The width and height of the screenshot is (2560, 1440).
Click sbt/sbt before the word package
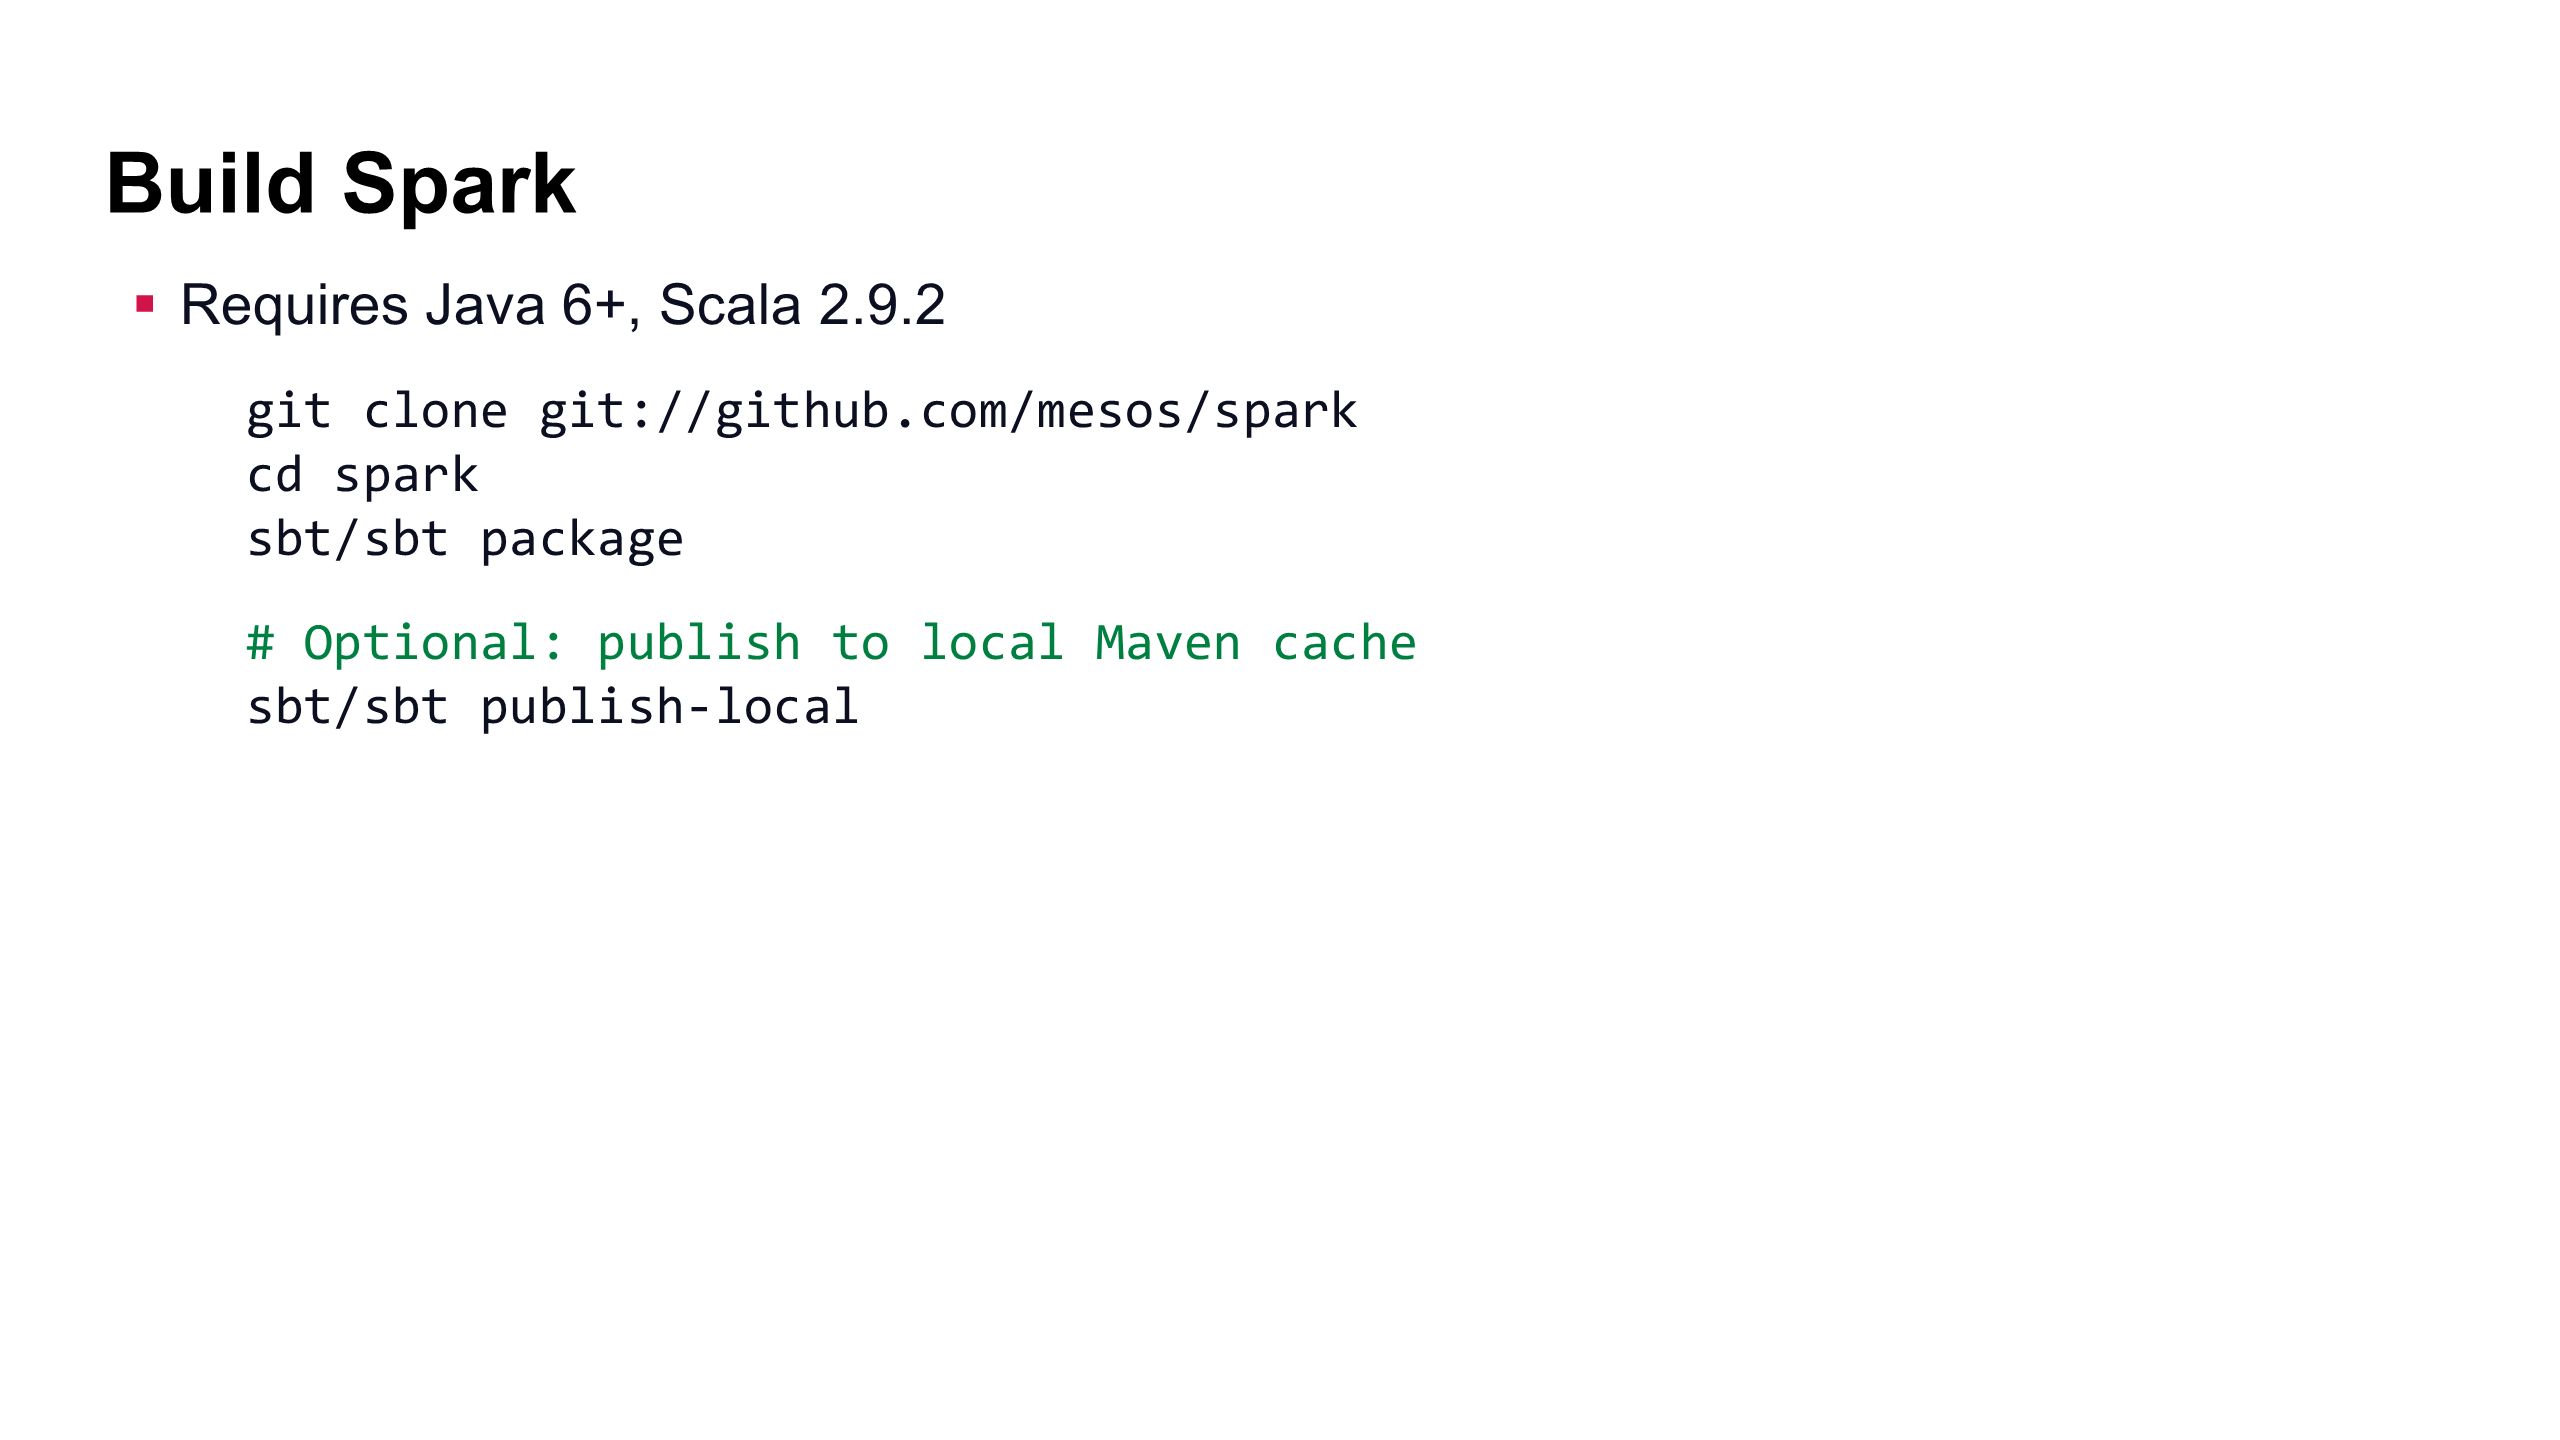(347, 540)
